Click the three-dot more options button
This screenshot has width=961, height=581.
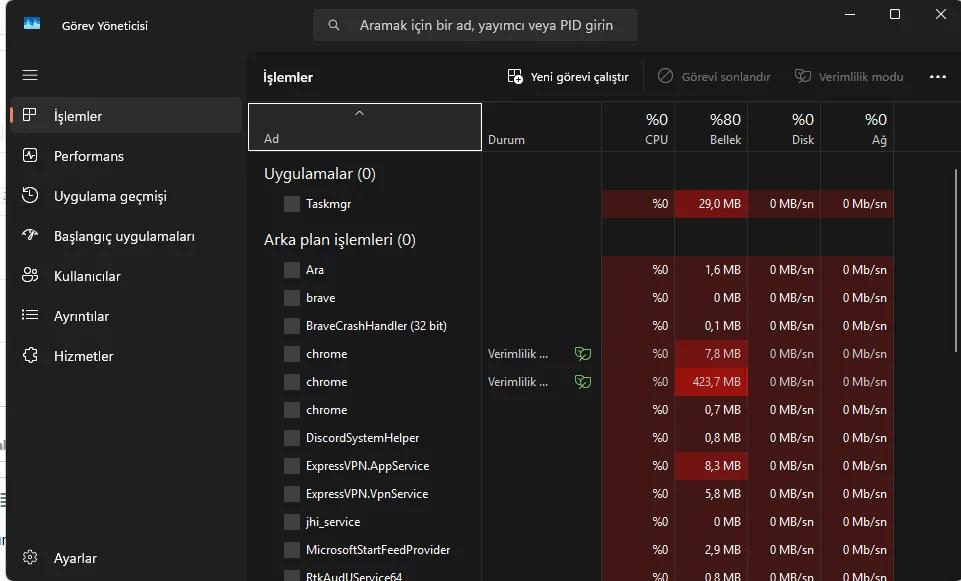[937, 77]
